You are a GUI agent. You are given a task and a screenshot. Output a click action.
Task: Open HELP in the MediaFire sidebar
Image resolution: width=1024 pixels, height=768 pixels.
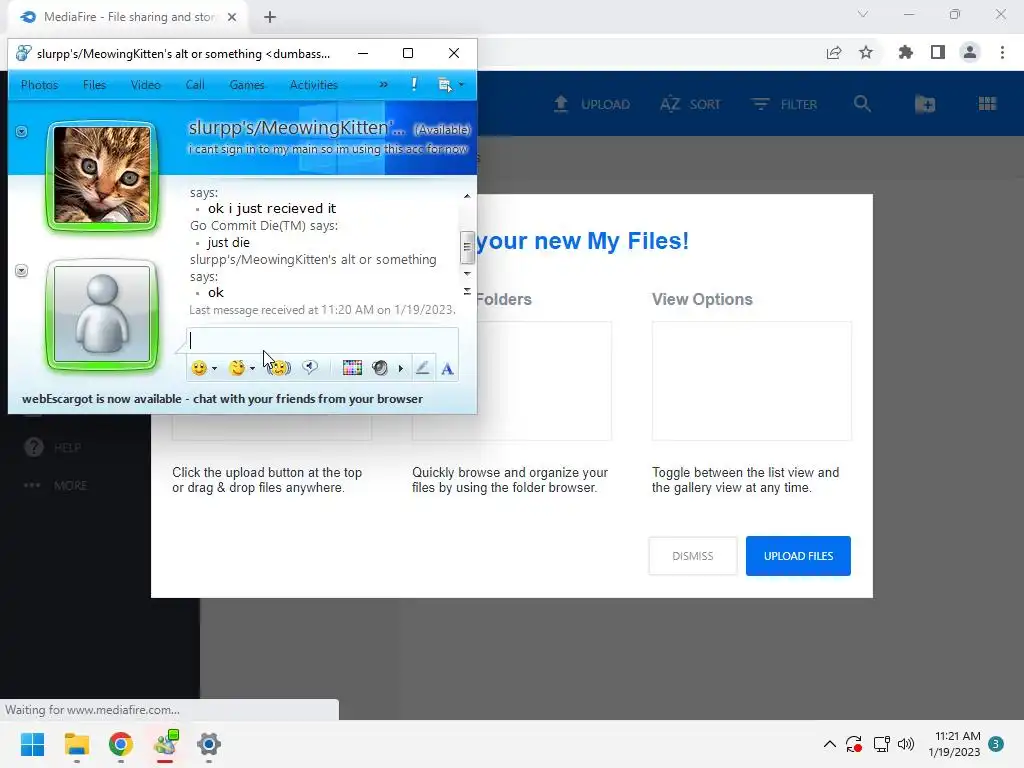tap(52, 447)
